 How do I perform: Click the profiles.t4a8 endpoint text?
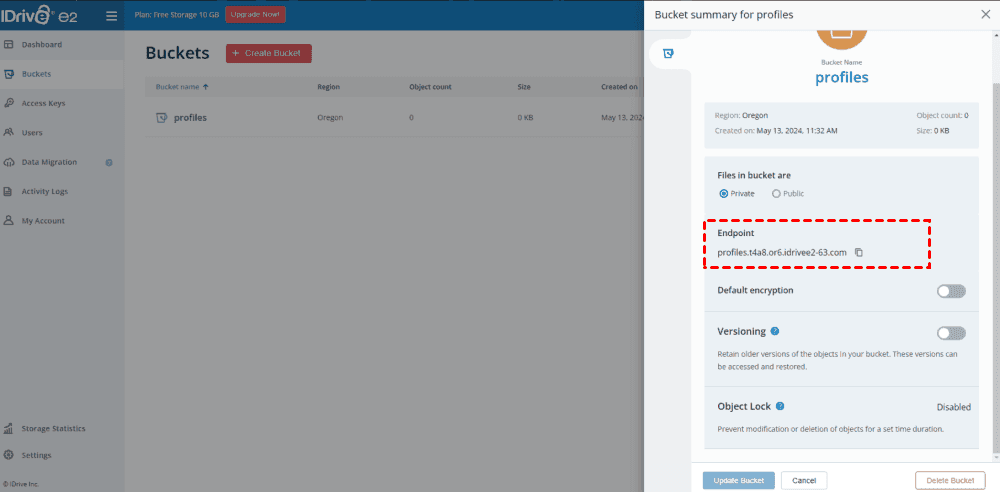[x=782, y=253]
